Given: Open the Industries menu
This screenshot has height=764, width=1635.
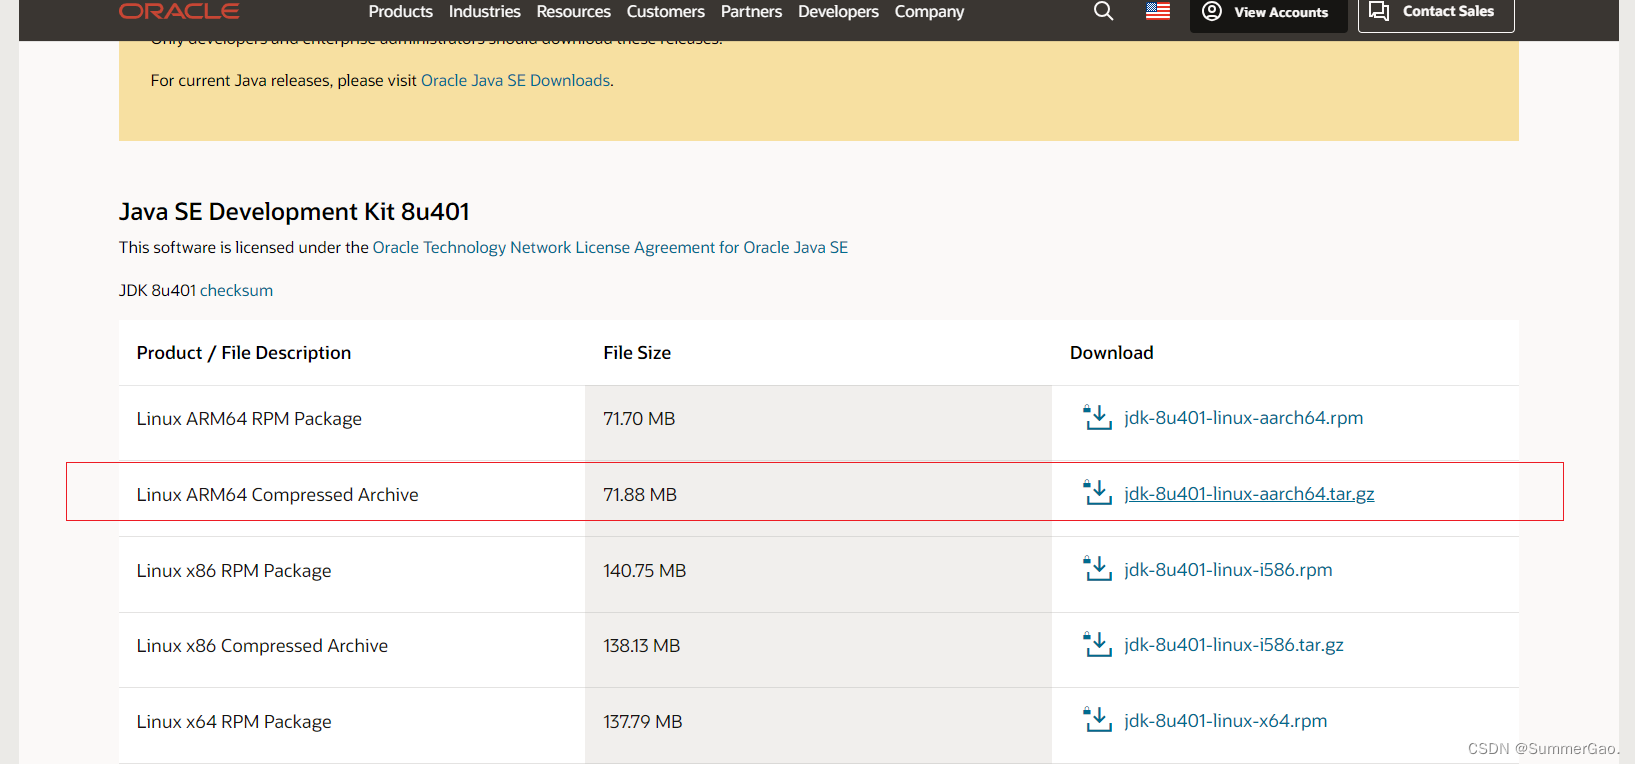Looking at the screenshot, I should (x=484, y=12).
